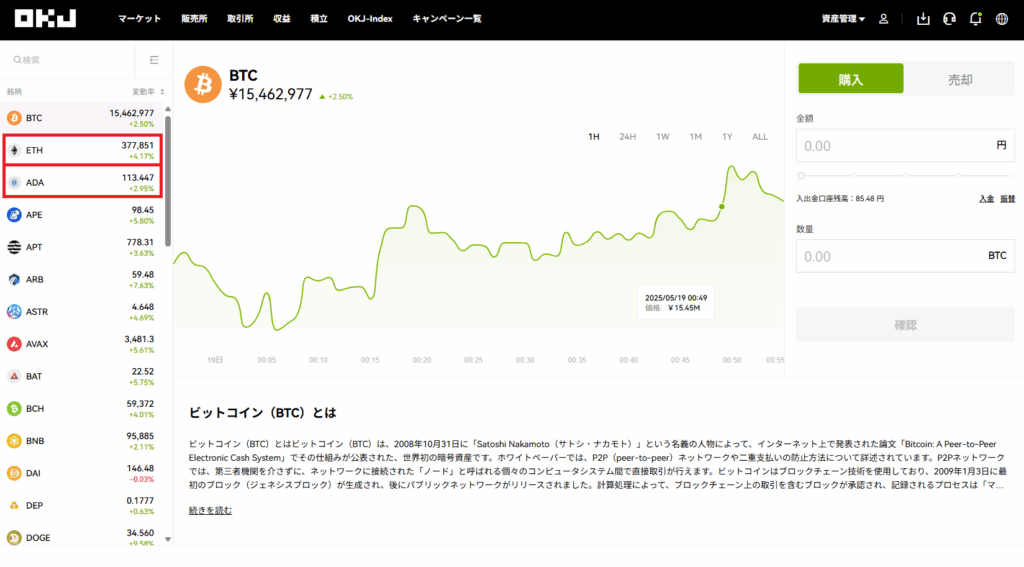Switch to 購入 (buy) mode
Image resolution: width=1024 pixels, height=567 pixels.
click(851, 79)
